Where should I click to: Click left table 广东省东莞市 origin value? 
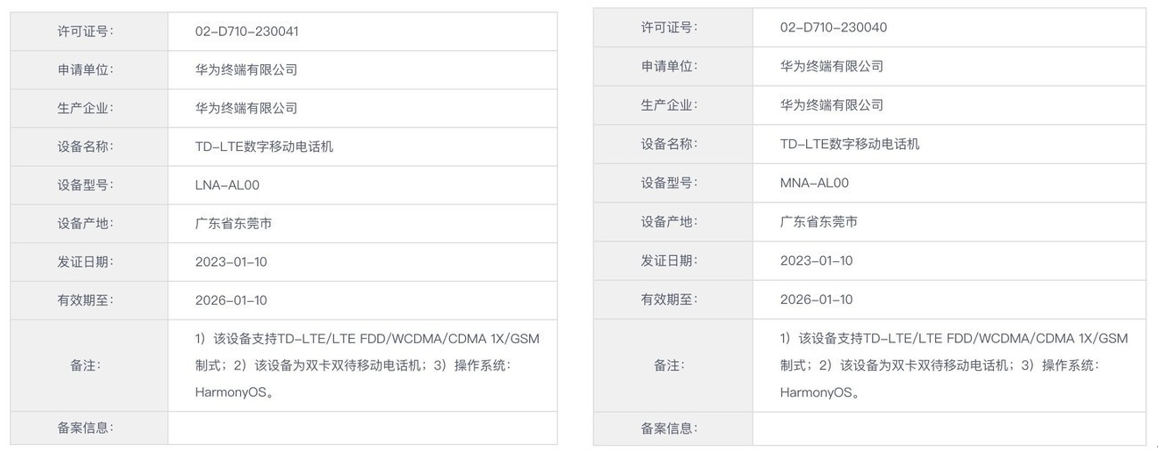pyautogui.click(x=233, y=223)
